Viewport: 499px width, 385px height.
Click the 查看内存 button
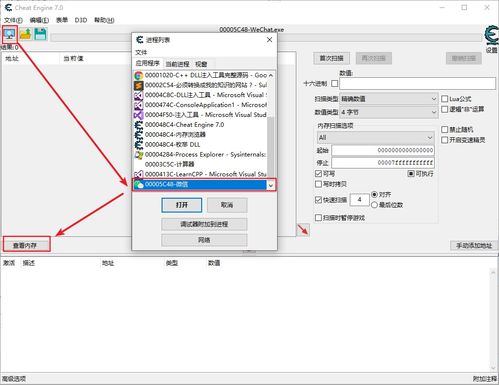(x=27, y=245)
